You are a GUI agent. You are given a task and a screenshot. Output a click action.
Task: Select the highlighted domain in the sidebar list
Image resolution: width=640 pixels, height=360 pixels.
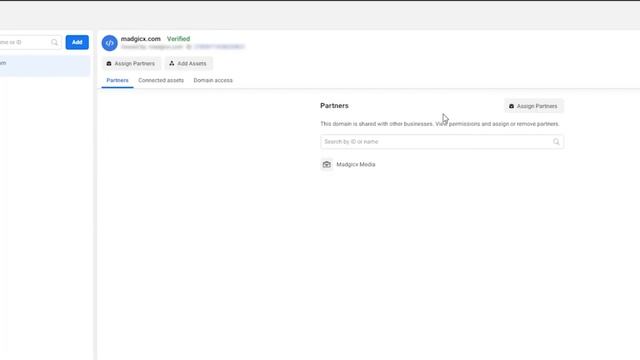coord(45,65)
